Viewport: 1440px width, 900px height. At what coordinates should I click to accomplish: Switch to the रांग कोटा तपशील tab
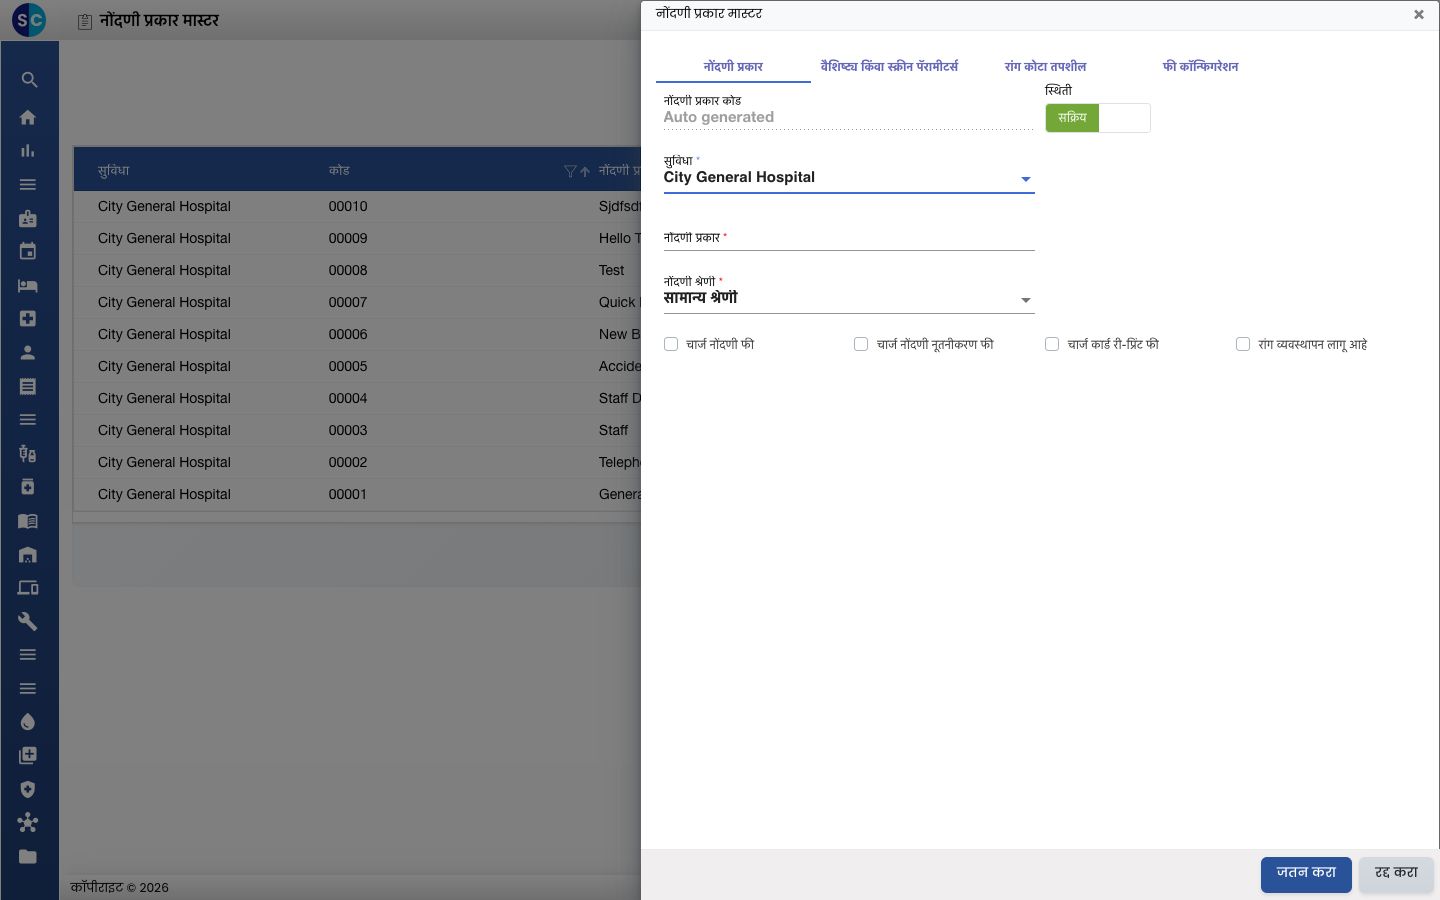click(x=1045, y=66)
